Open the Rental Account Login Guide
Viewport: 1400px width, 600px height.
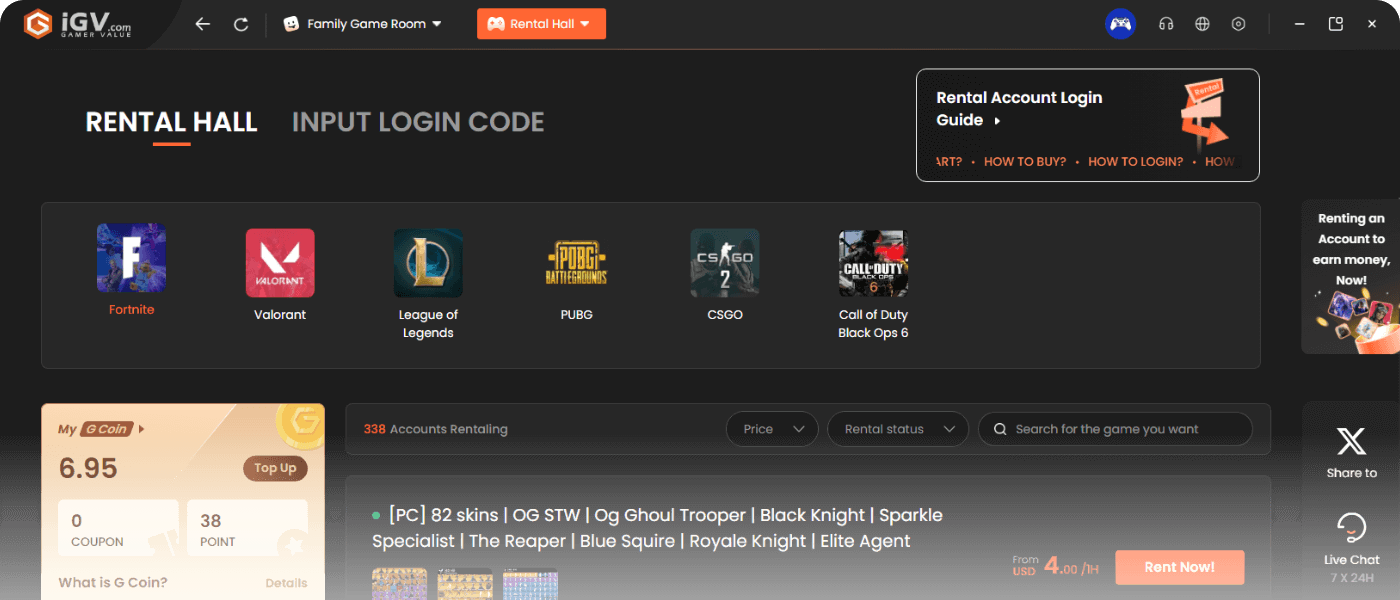pos(1019,109)
